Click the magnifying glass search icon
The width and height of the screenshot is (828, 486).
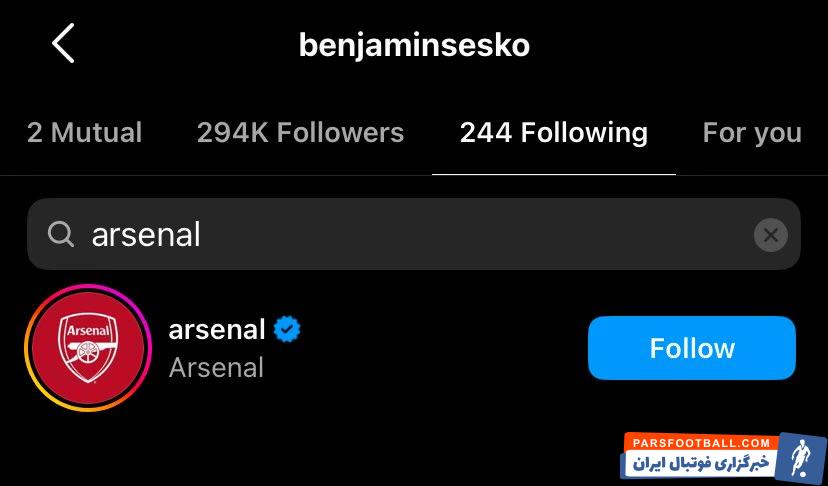[61, 234]
